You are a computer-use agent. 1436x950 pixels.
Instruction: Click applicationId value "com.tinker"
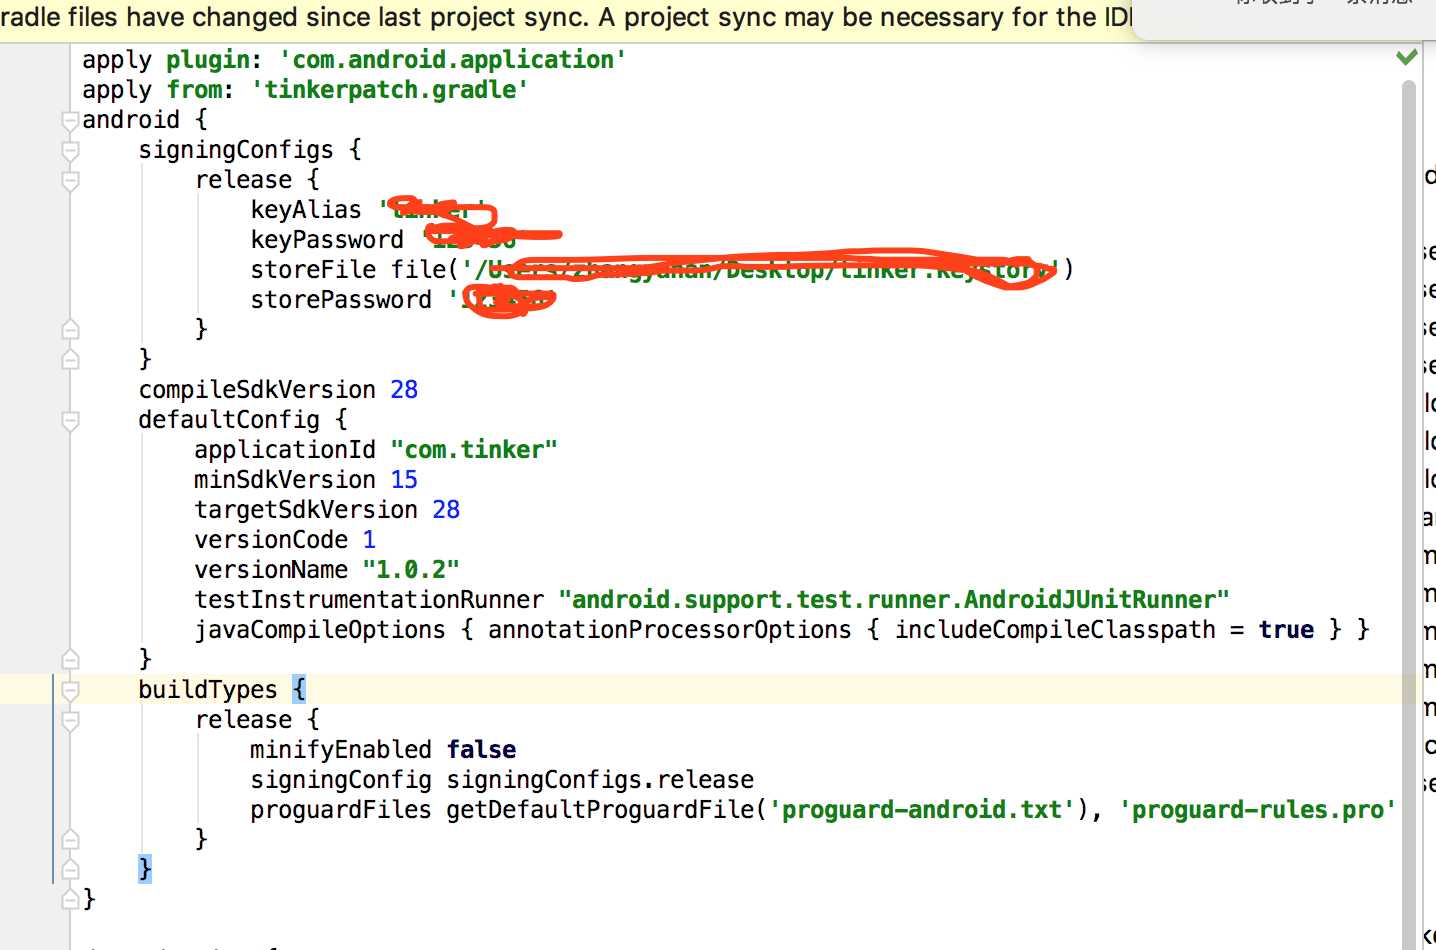tap(474, 450)
